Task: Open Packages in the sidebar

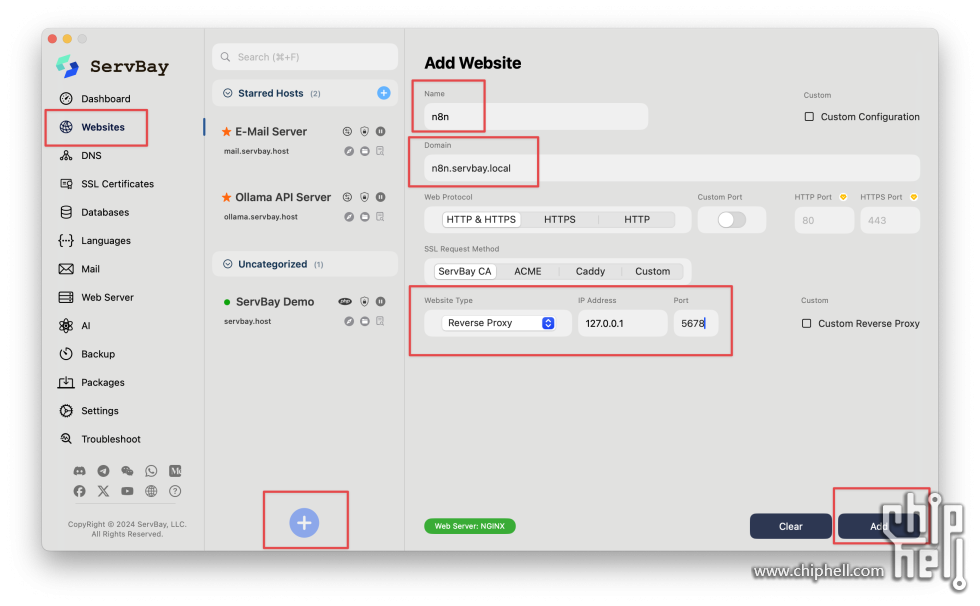Action: pyautogui.click(x=92, y=382)
